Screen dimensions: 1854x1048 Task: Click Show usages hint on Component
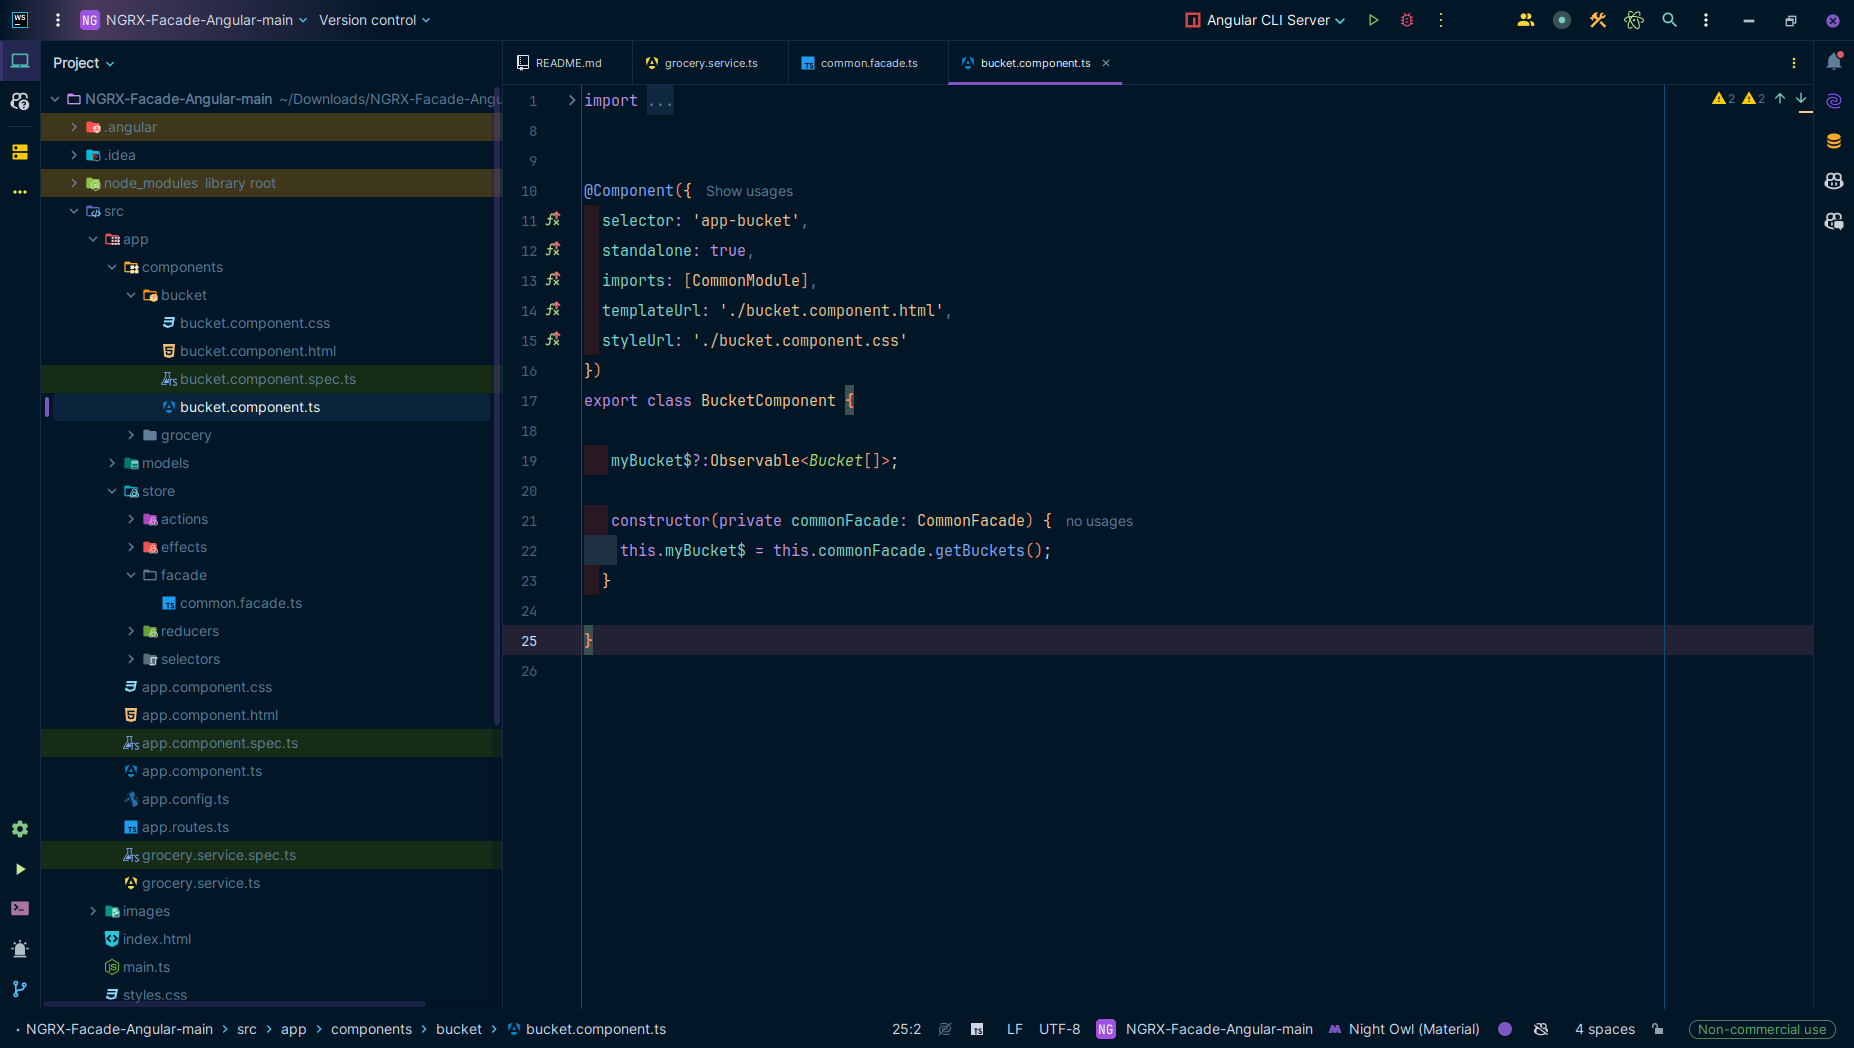coord(749,191)
